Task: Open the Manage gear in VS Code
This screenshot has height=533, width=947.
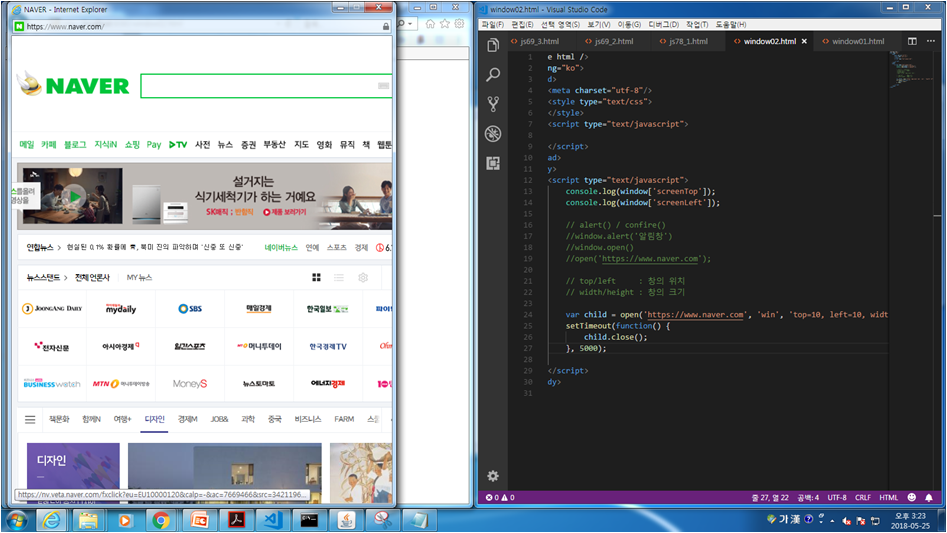Action: click(493, 476)
